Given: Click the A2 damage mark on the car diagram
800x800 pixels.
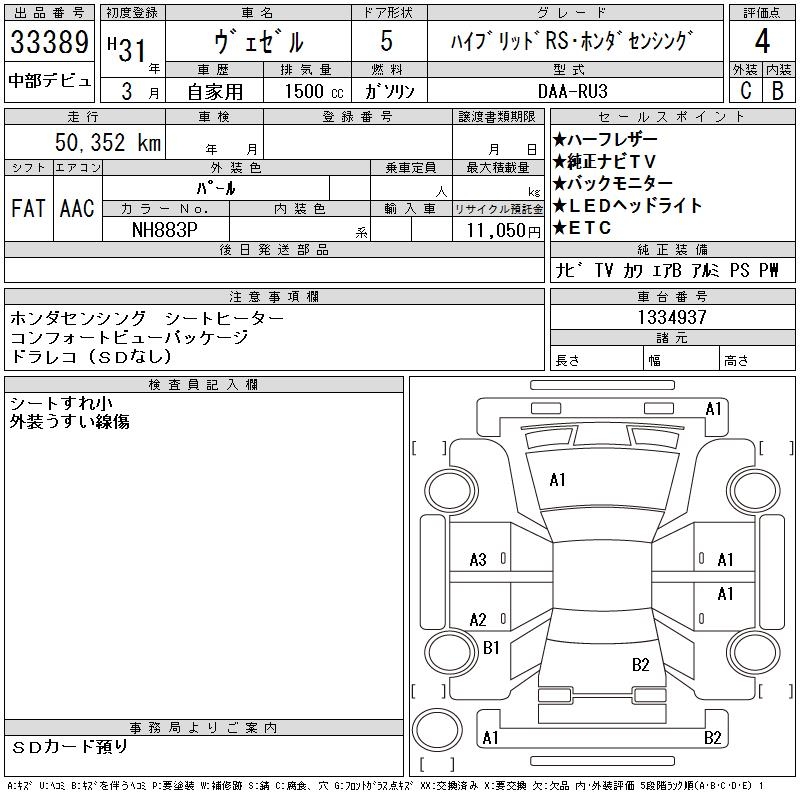Looking at the screenshot, I should (478, 620).
